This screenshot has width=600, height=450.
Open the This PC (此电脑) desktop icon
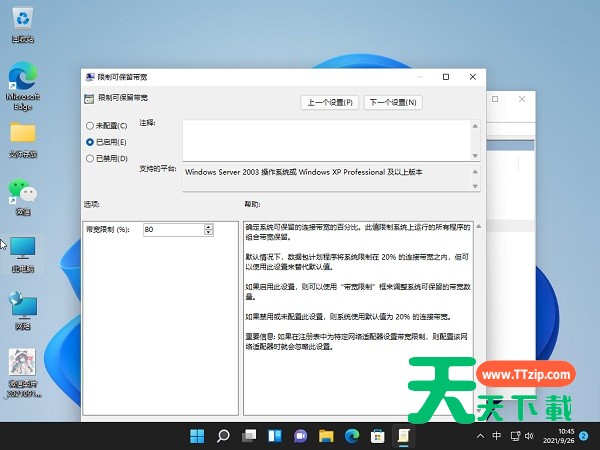point(22,248)
